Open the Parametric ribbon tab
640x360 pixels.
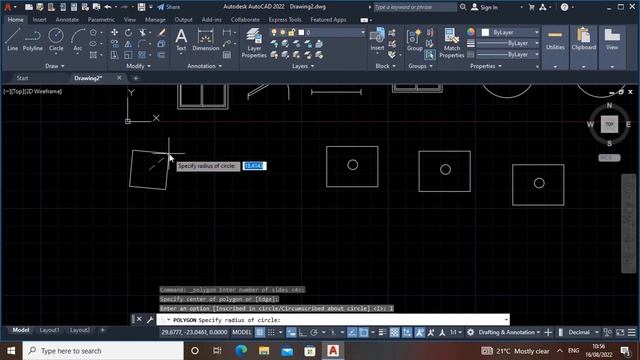[101, 19]
